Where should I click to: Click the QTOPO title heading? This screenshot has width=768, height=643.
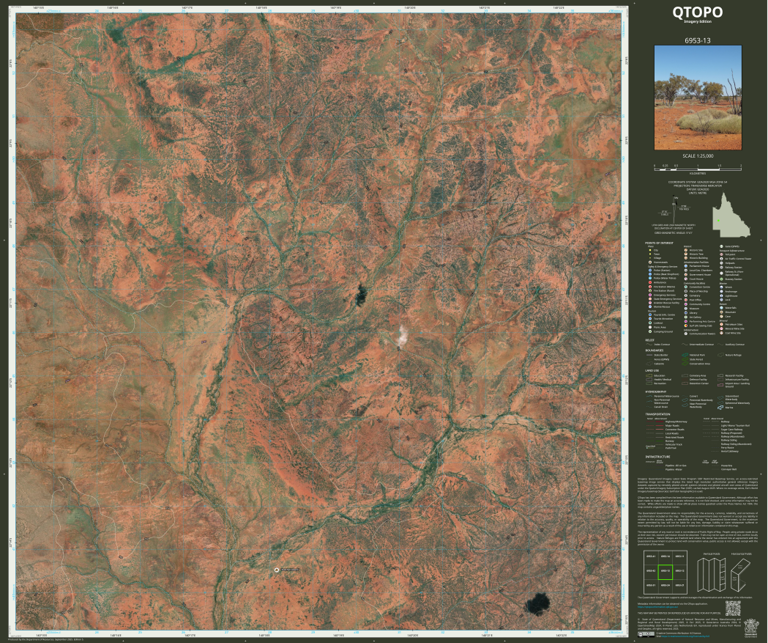click(697, 12)
